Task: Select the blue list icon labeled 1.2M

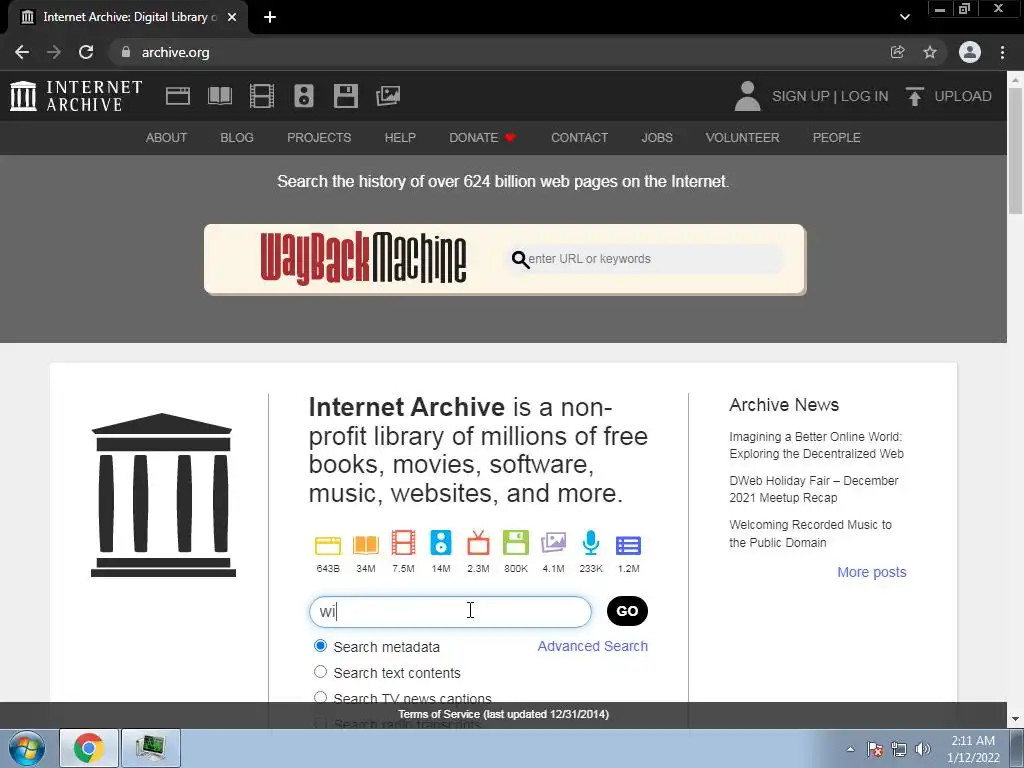Action: tap(628, 545)
